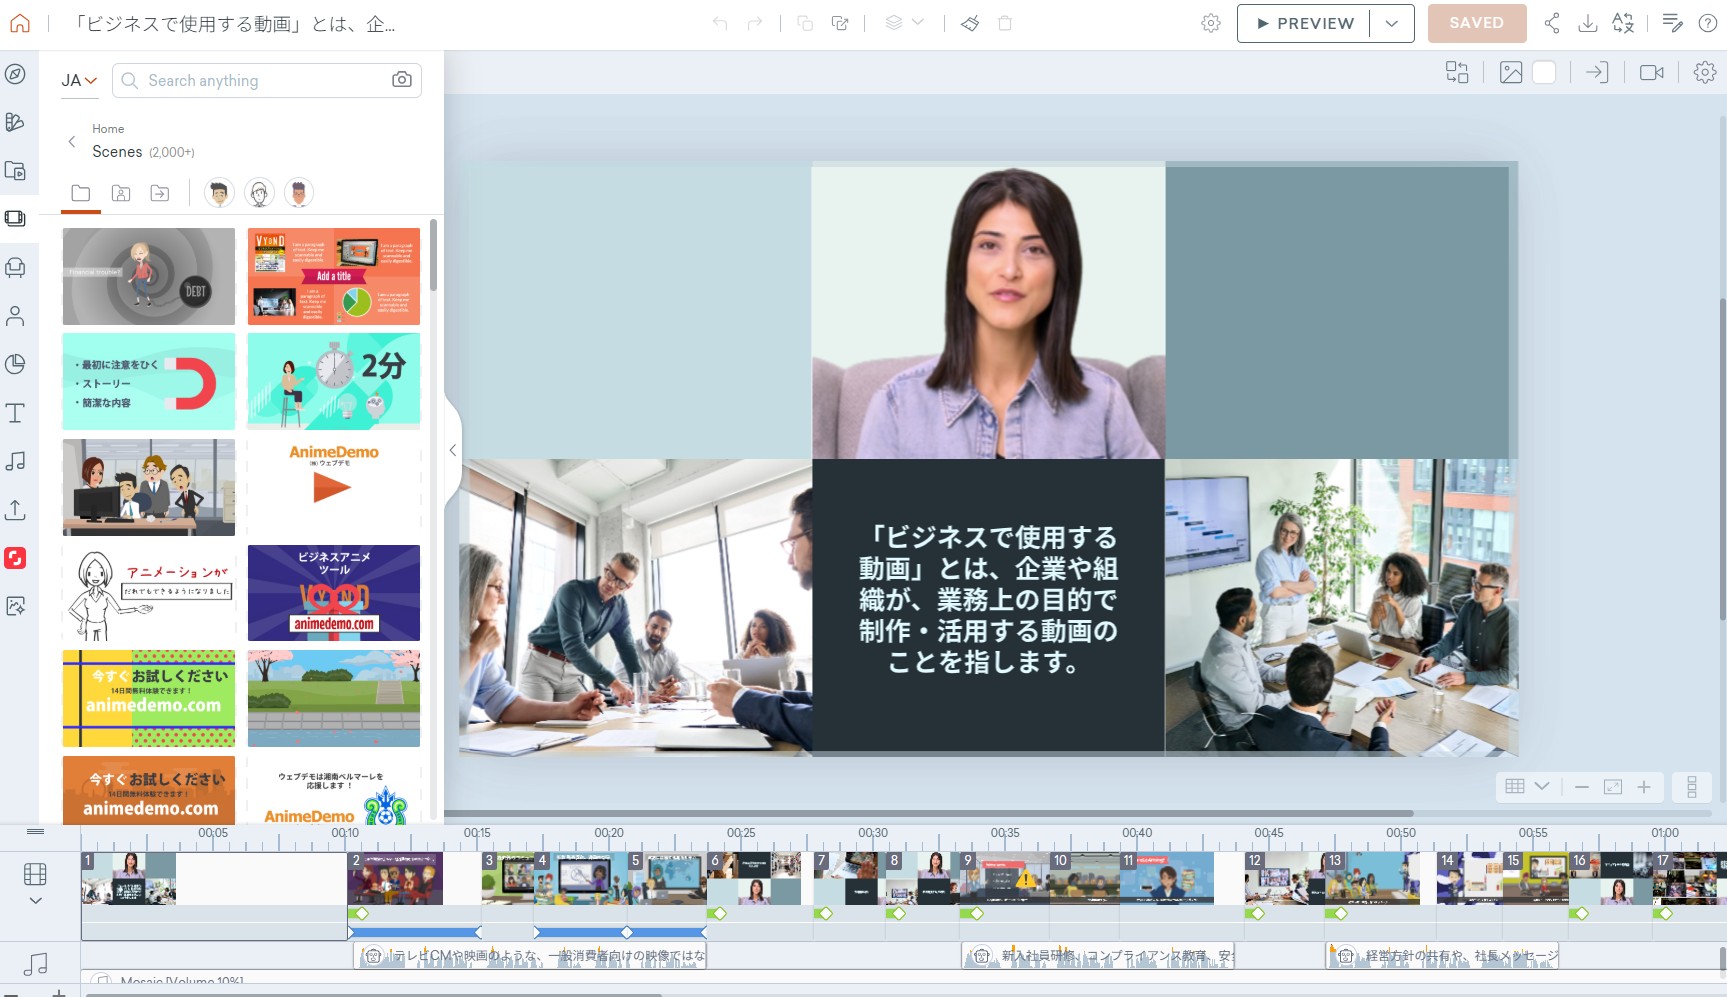Screen dimensions: 1727x997
Task: Open the white background color swatch
Action: click(x=1544, y=72)
